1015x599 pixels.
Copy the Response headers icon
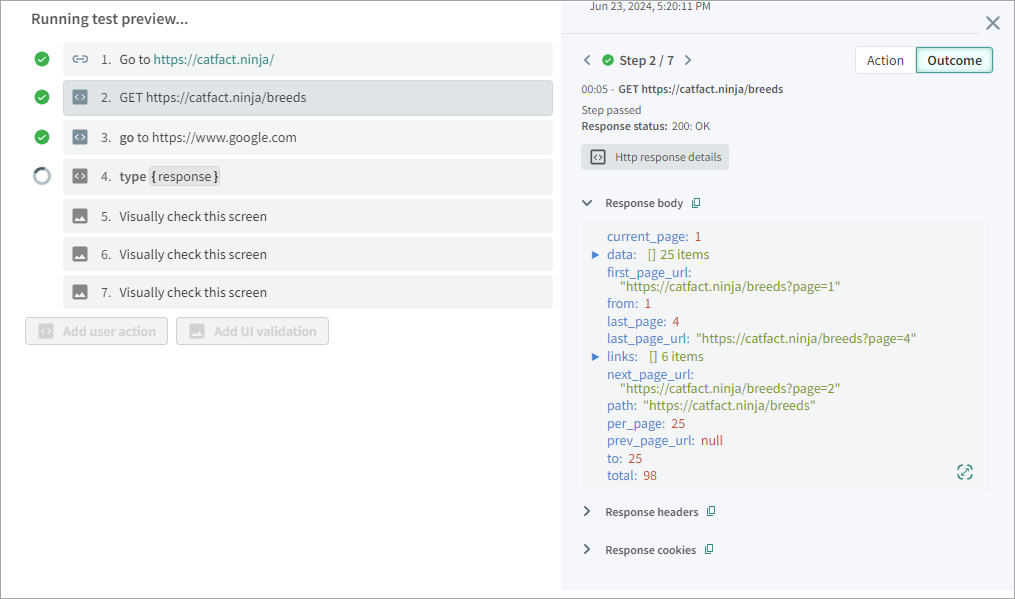pos(711,512)
